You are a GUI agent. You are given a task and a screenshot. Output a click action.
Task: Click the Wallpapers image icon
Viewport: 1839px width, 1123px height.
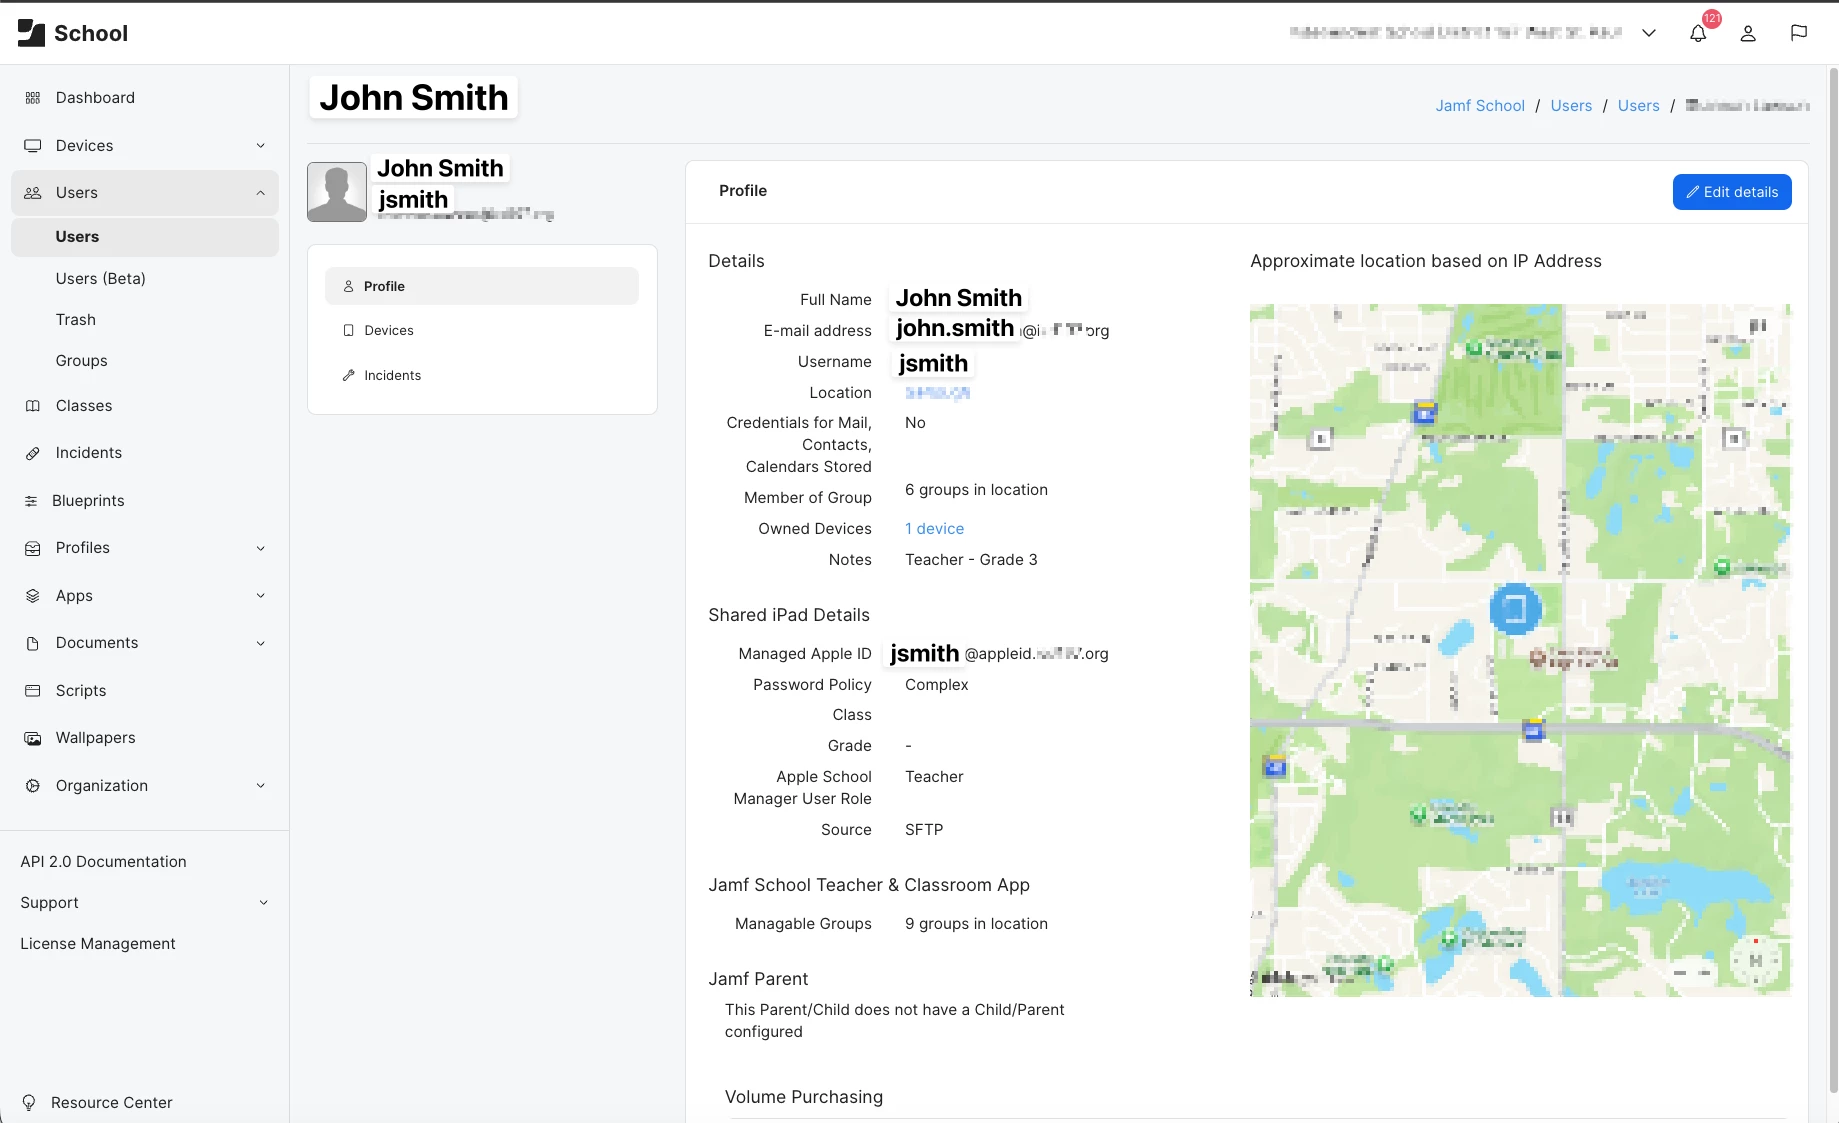[33, 738]
